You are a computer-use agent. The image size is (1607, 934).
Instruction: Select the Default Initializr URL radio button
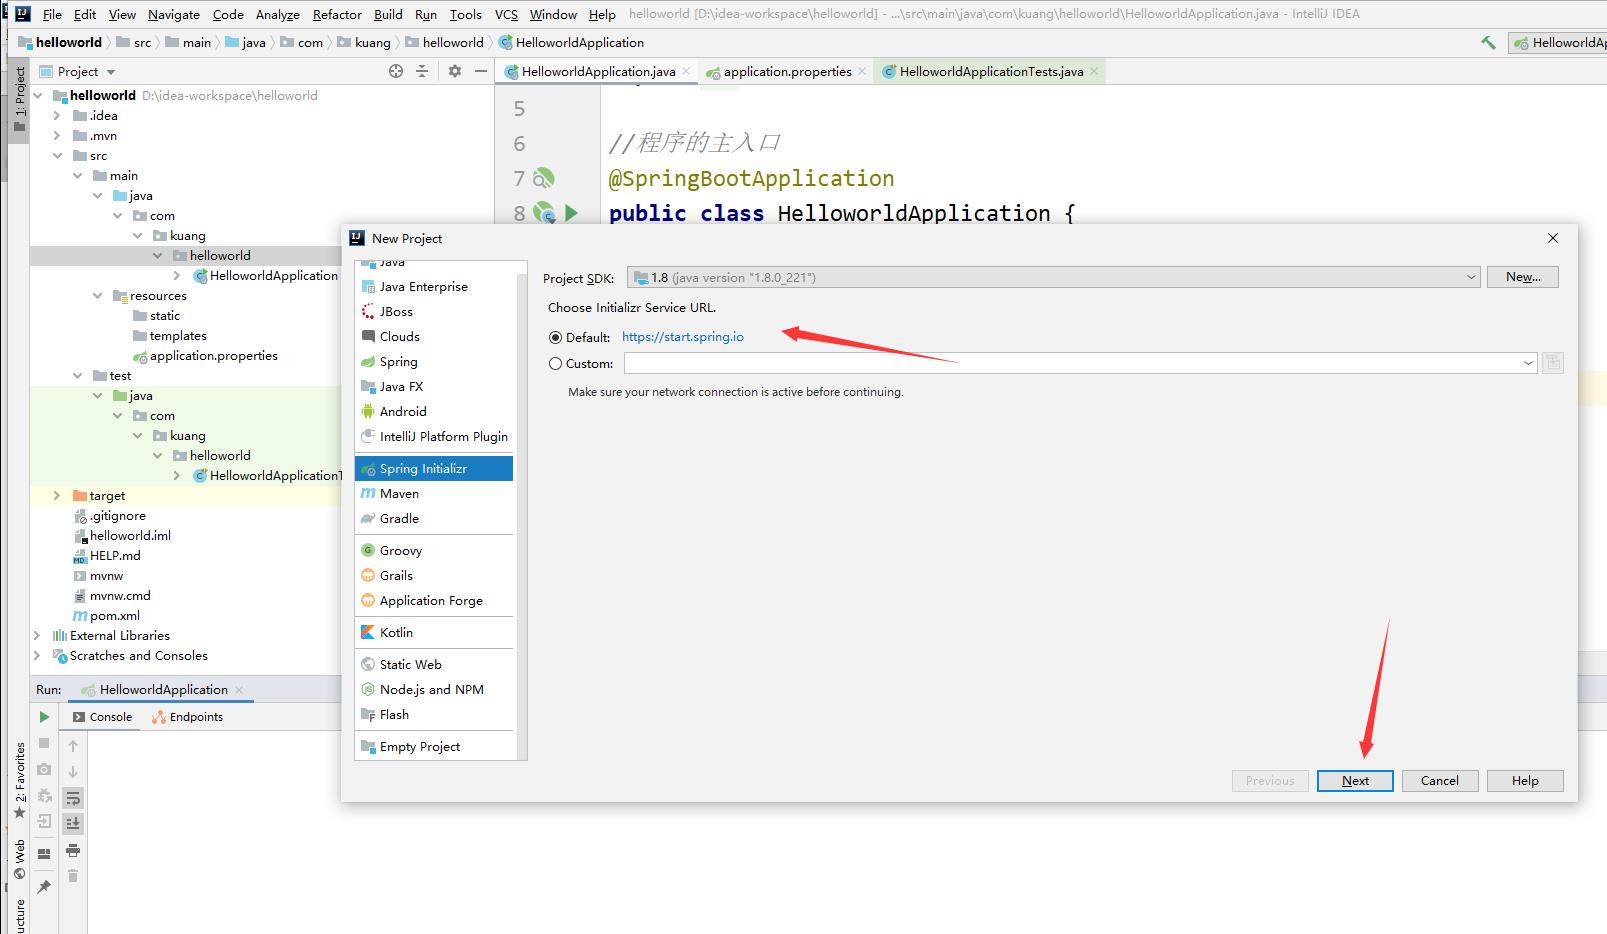tap(555, 337)
